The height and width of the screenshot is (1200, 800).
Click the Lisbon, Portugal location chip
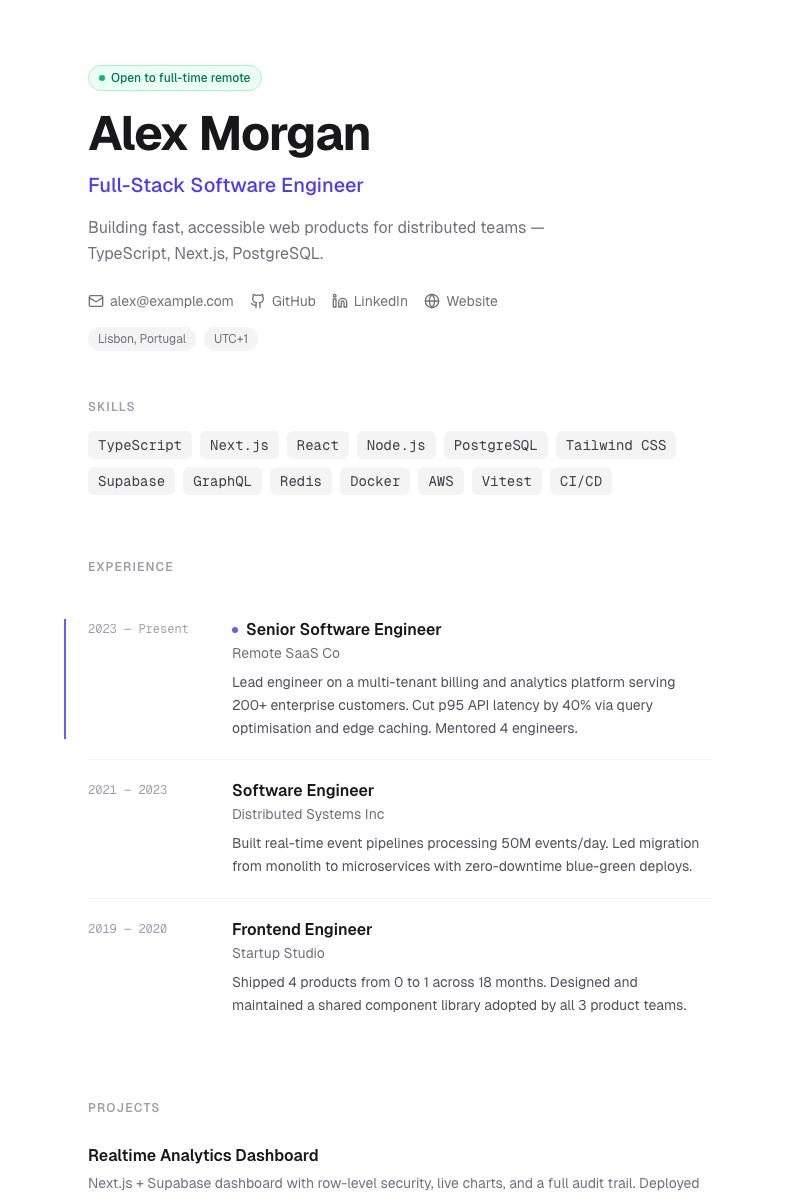[142, 339]
